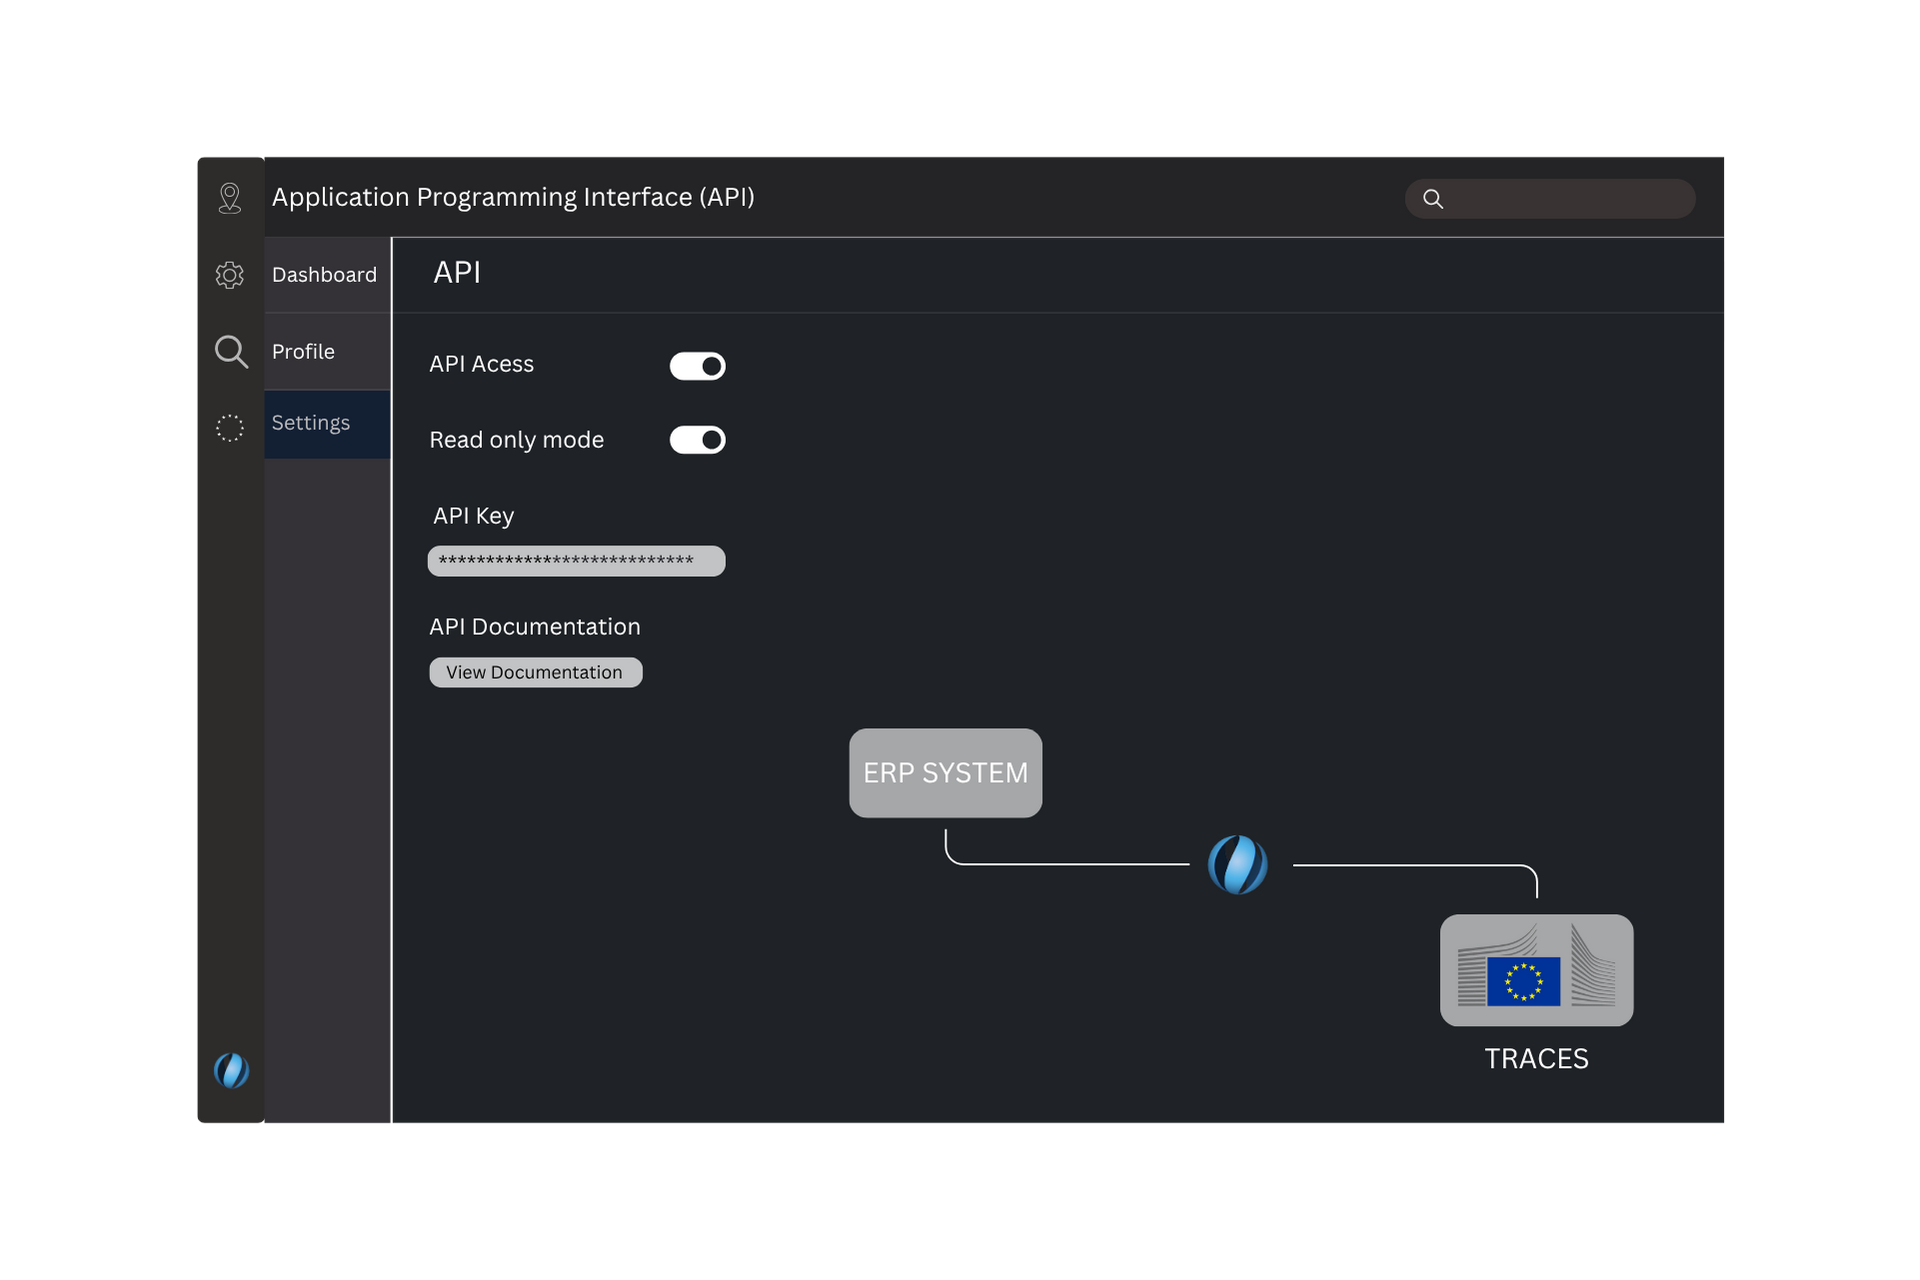The height and width of the screenshot is (1280, 1920).
Task: Select the Settings menu item
Action: [311, 423]
